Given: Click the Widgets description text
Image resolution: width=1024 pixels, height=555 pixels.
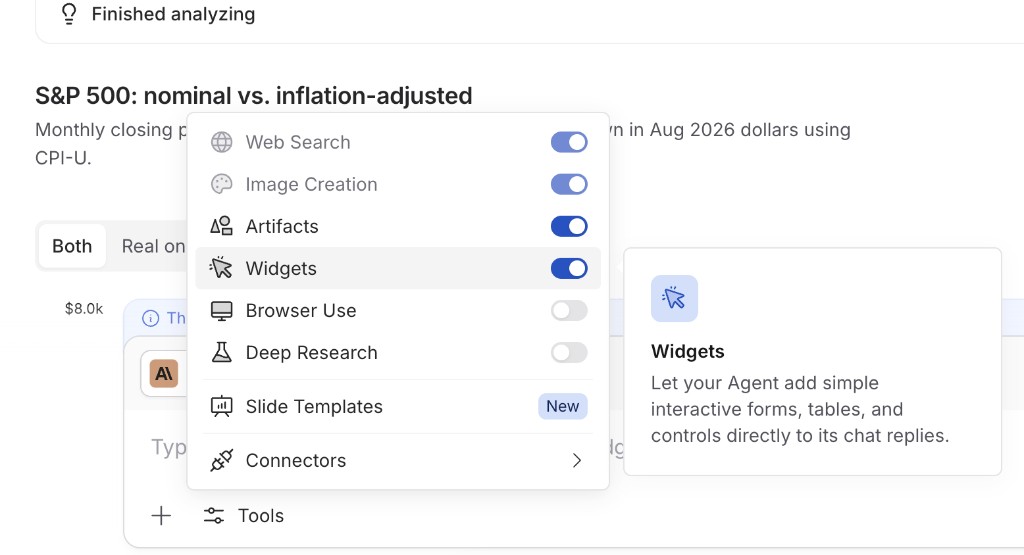Looking at the screenshot, I should 799,409.
